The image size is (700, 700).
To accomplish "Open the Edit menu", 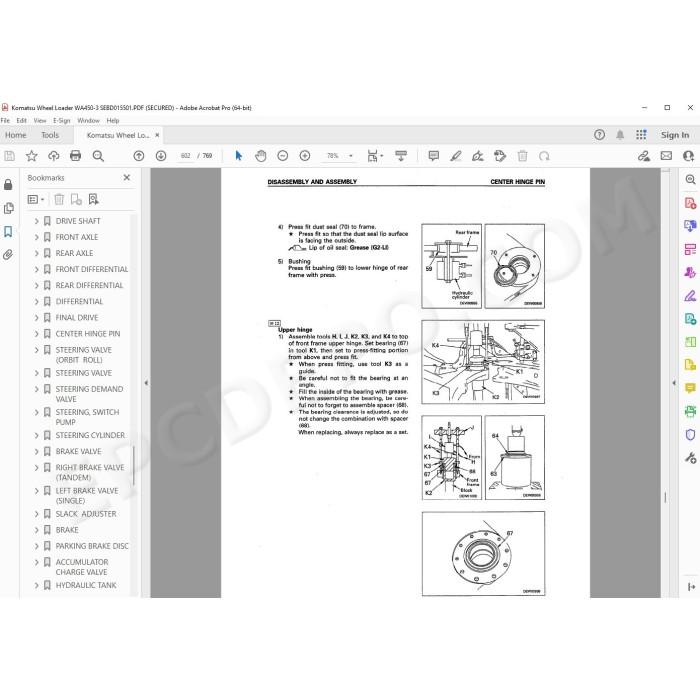I will pos(21,121).
